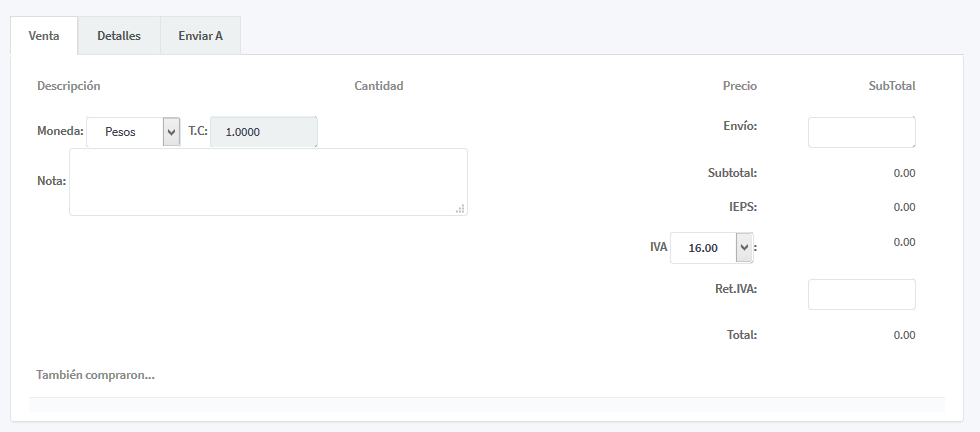This screenshot has width=980, height=432.
Task: Click the Precio column header
Action: click(x=740, y=86)
